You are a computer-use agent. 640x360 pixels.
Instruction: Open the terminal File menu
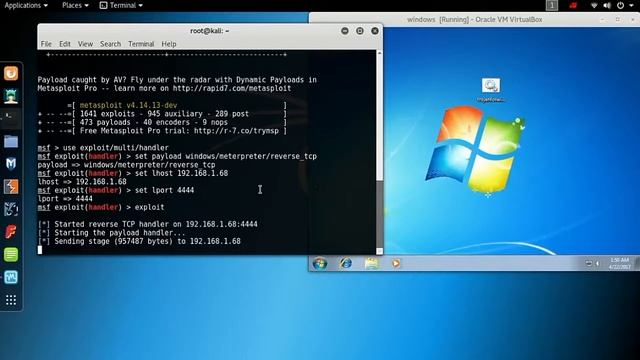click(x=46, y=44)
